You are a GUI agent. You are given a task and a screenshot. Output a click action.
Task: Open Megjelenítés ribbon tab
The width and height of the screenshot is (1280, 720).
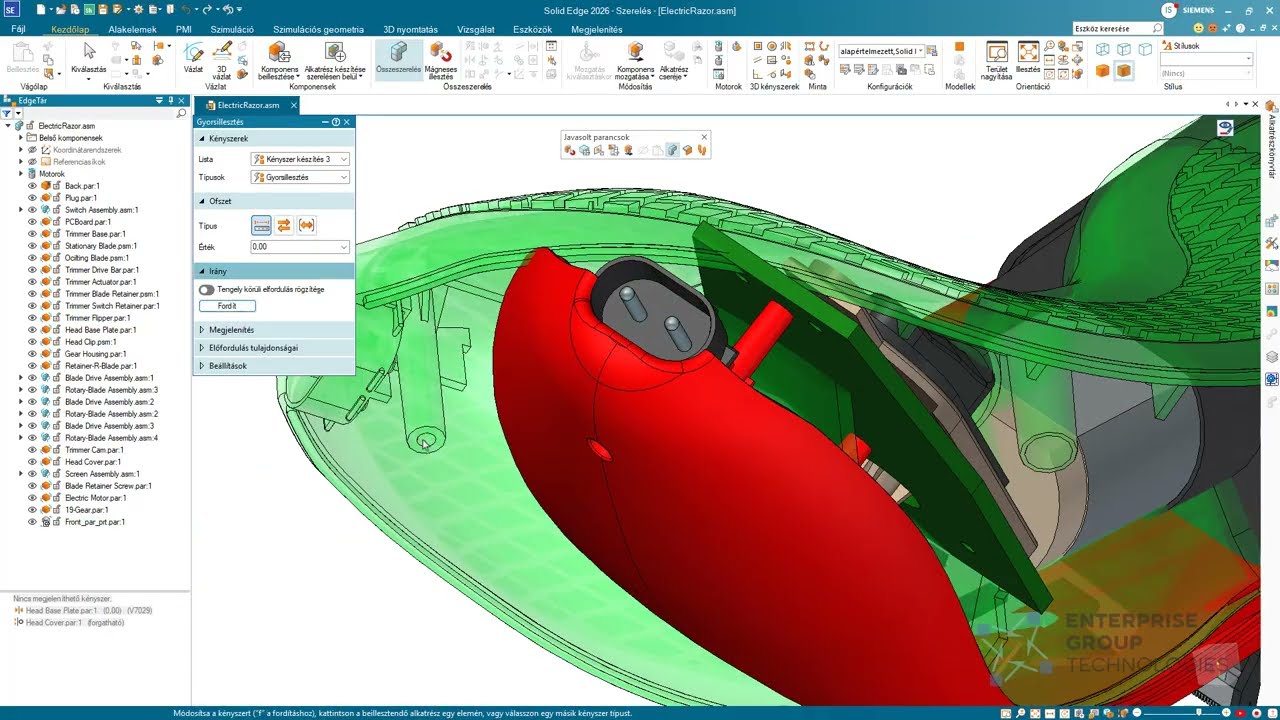597,29
